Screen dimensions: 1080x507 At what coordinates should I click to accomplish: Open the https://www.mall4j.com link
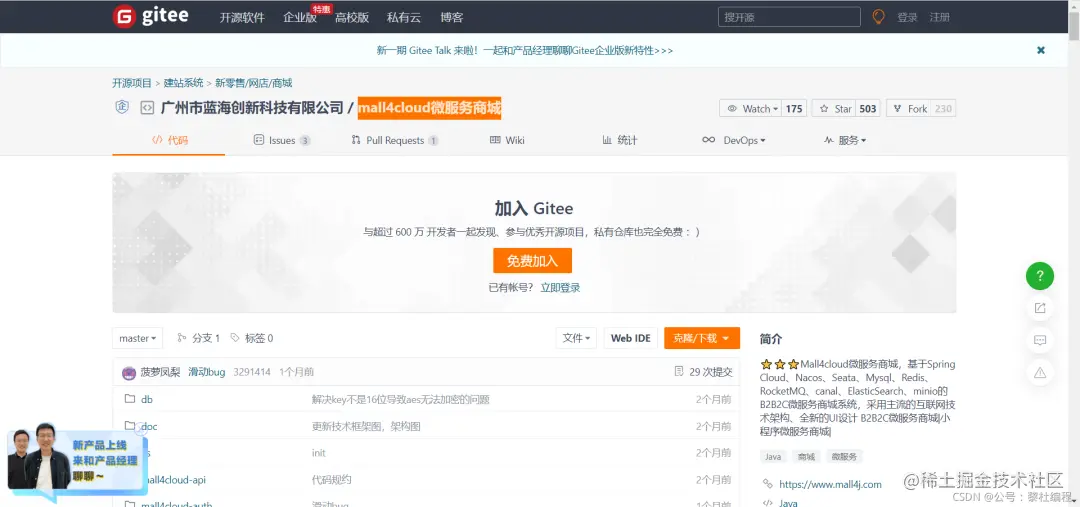(830, 484)
